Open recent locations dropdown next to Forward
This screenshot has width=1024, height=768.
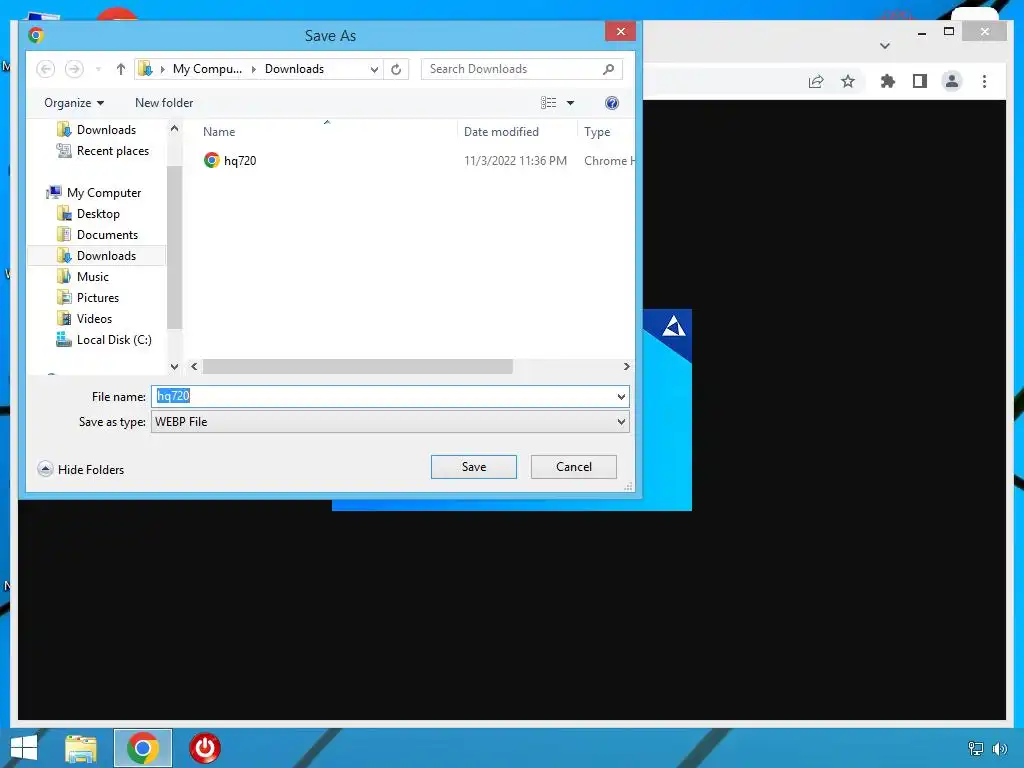(99, 69)
